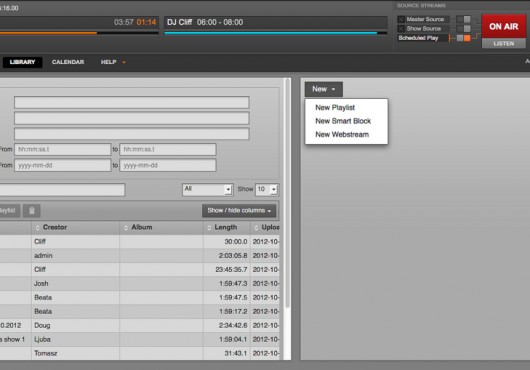Open the HELP menu

click(x=109, y=62)
